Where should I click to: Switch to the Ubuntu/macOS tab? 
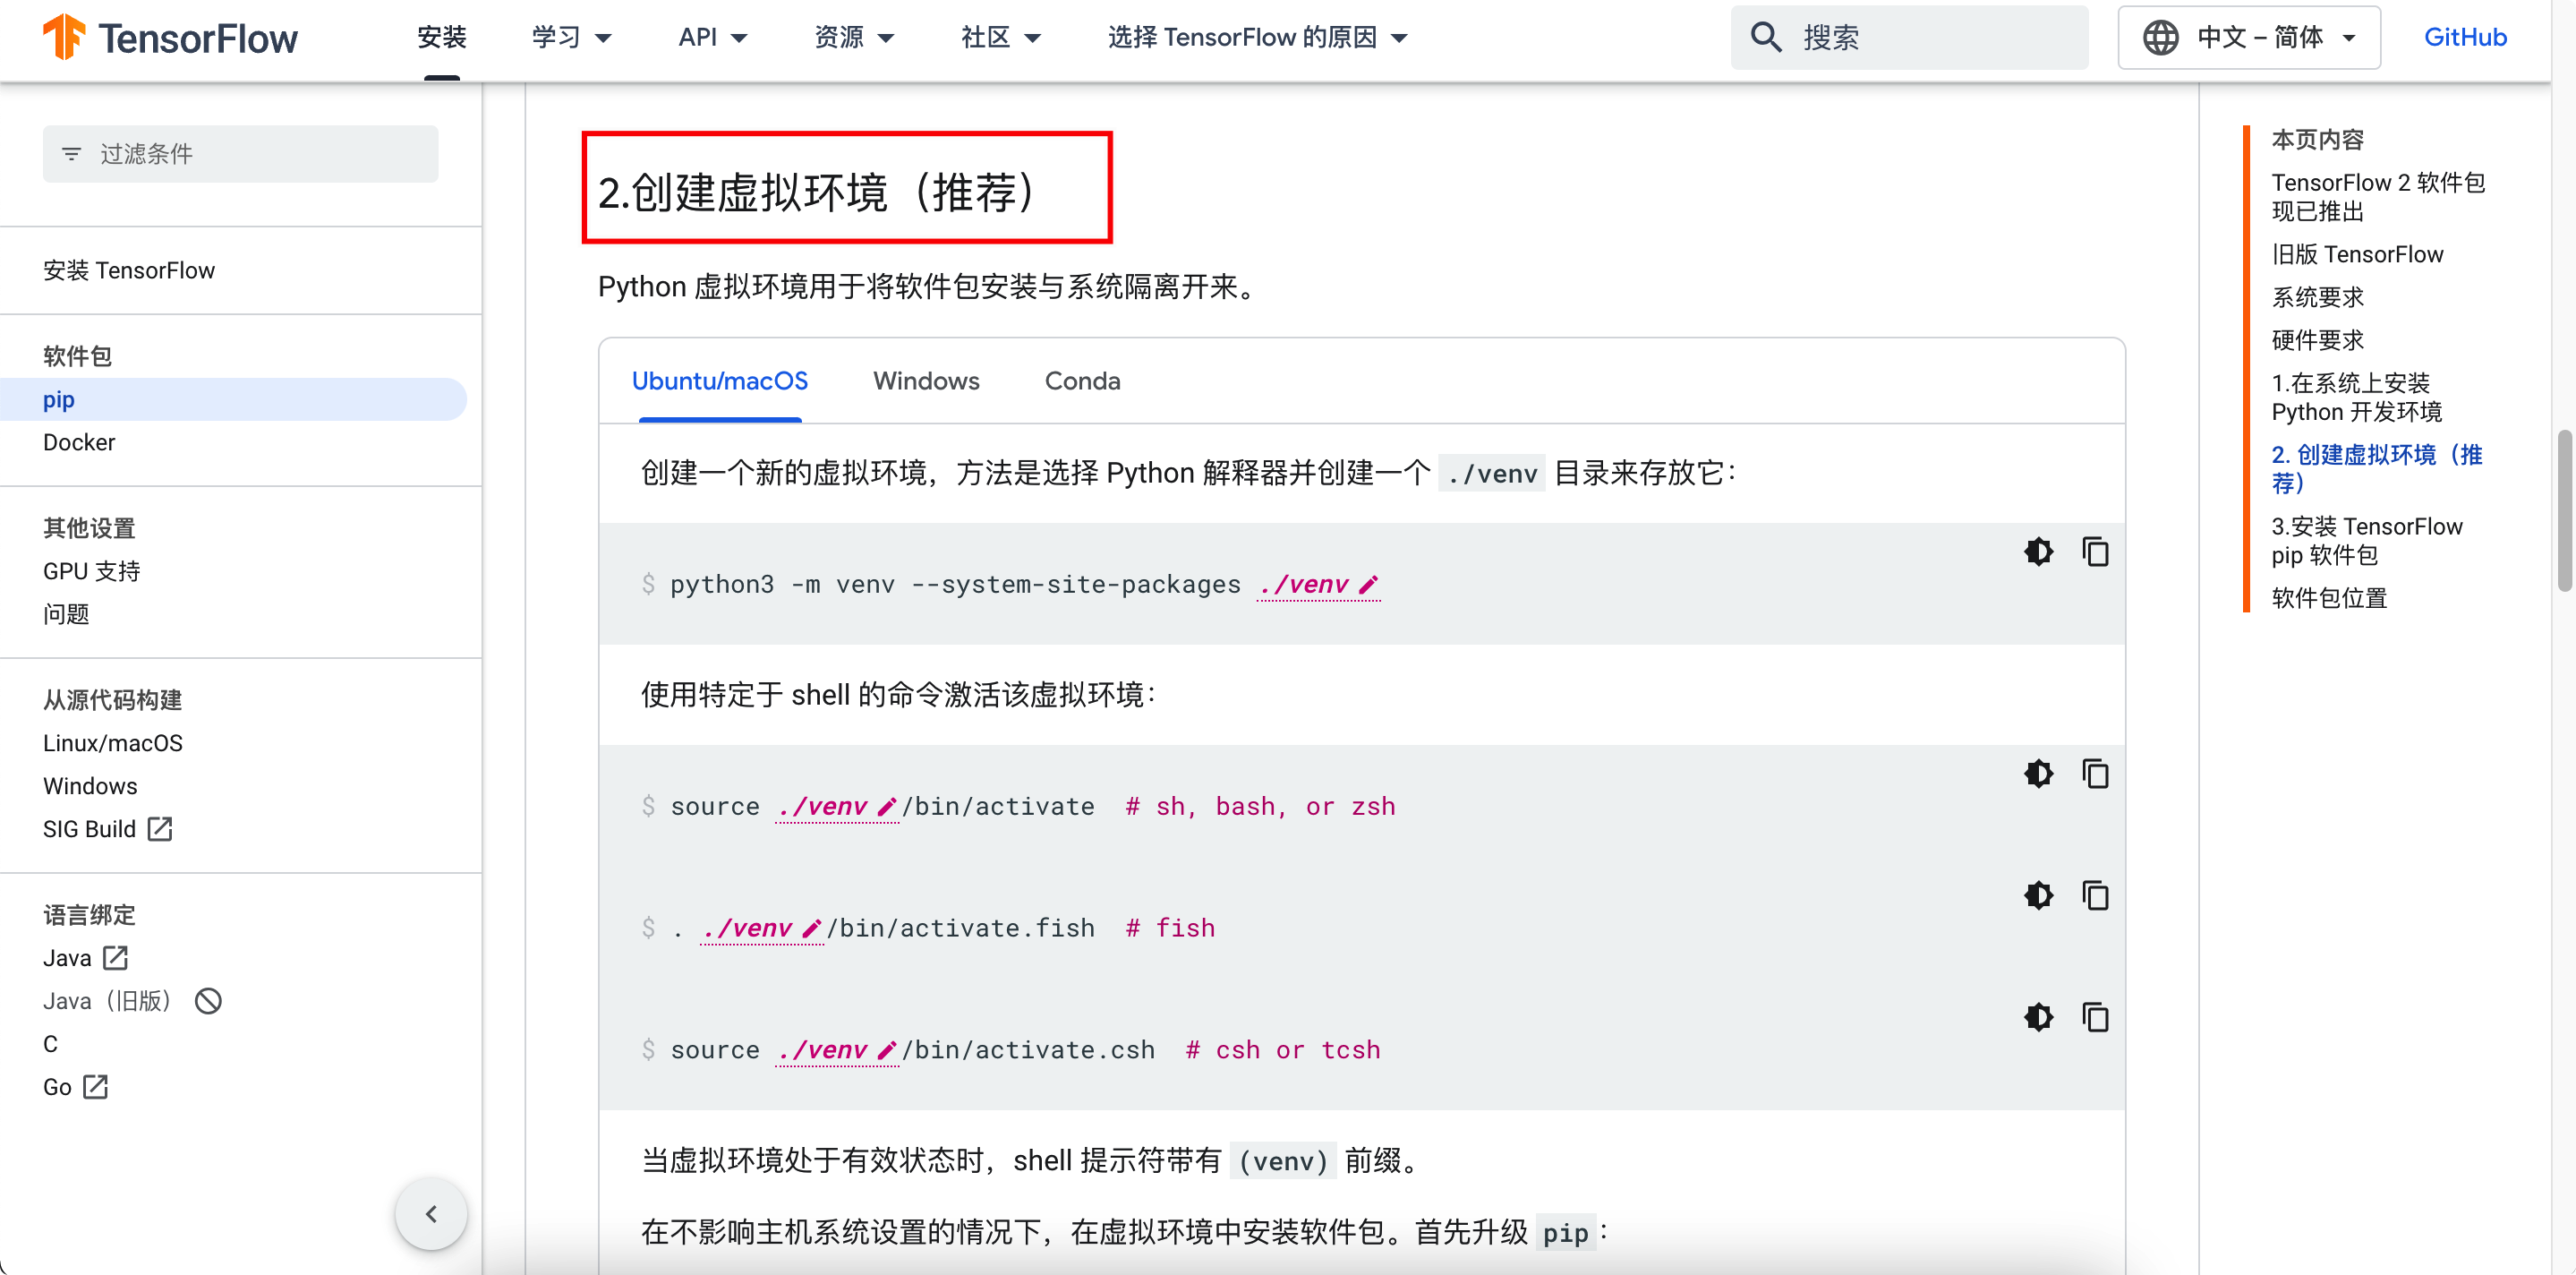720,381
